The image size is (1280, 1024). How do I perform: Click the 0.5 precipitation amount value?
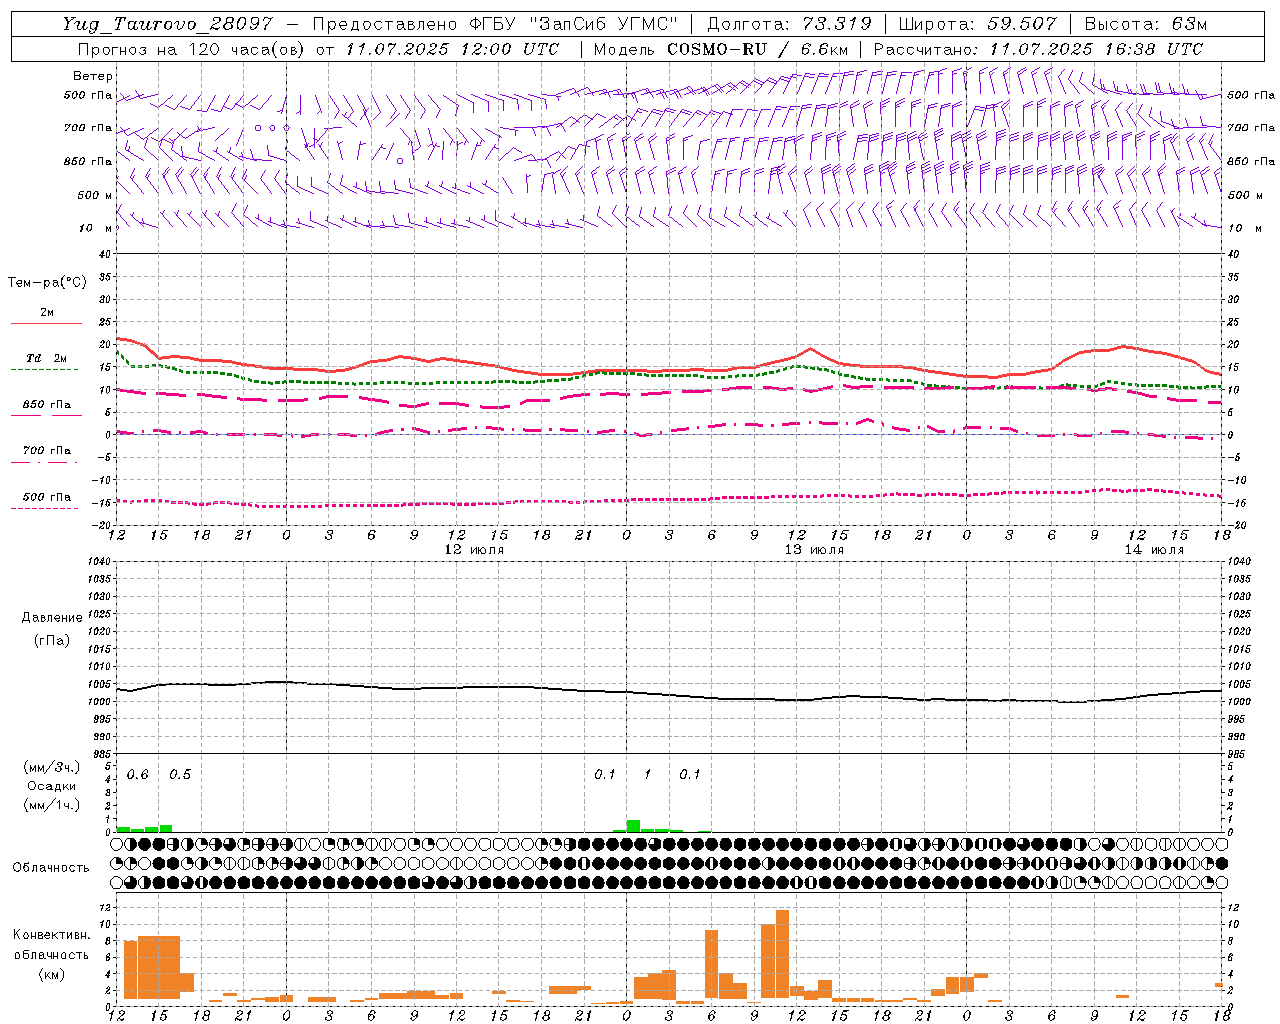pos(180,775)
